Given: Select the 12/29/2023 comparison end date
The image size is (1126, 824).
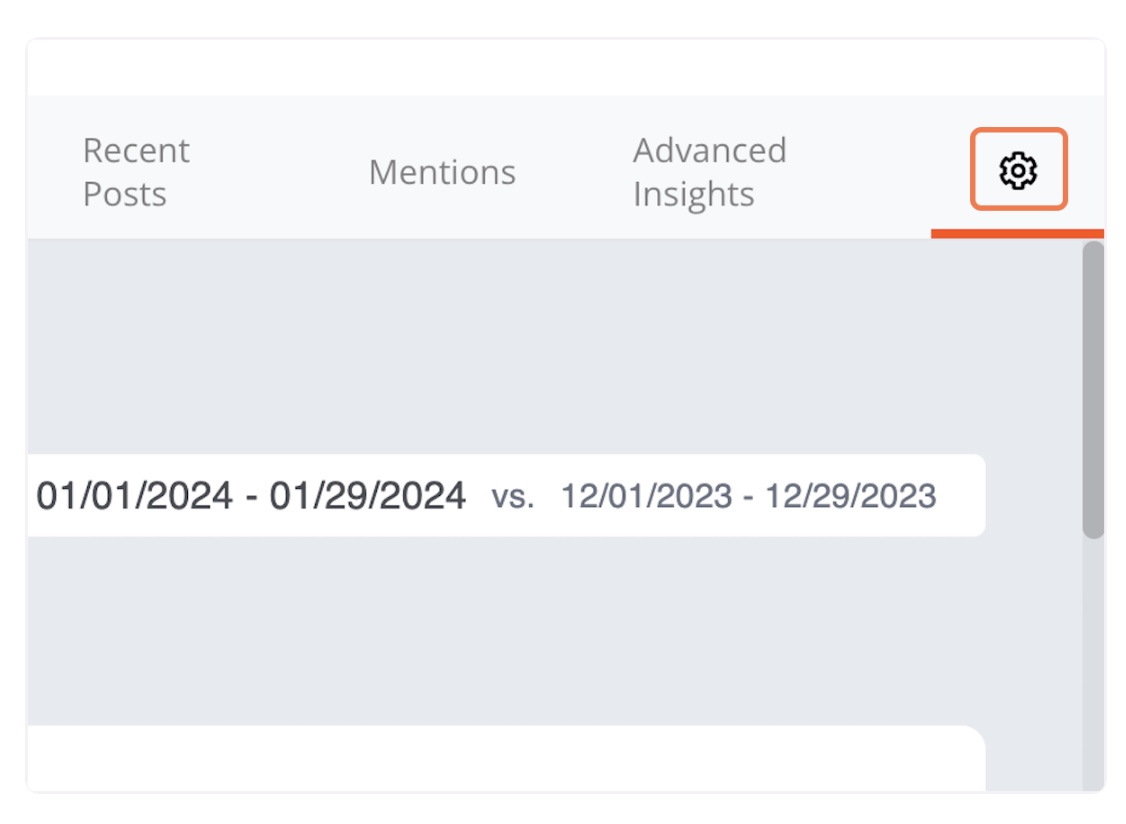Looking at the screenshot, I should (x=851, y=497).
